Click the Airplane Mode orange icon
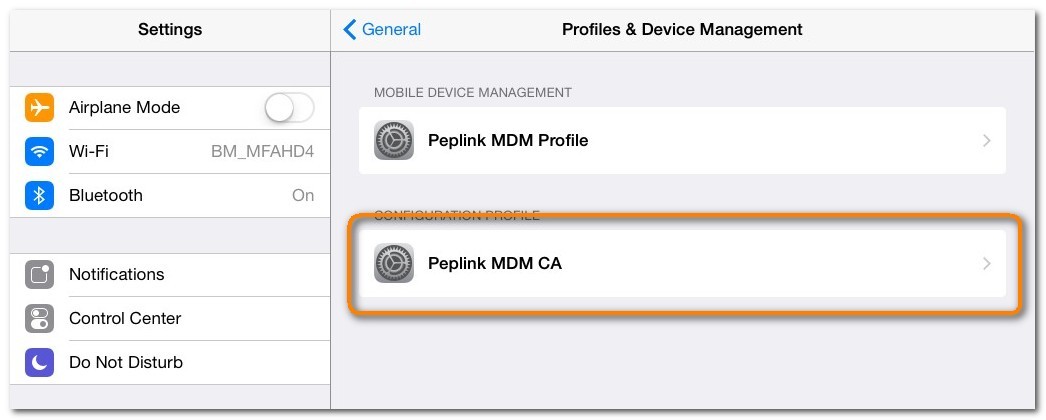The width and height of the screenshot is (1046, 420). [x=39, y=107]
